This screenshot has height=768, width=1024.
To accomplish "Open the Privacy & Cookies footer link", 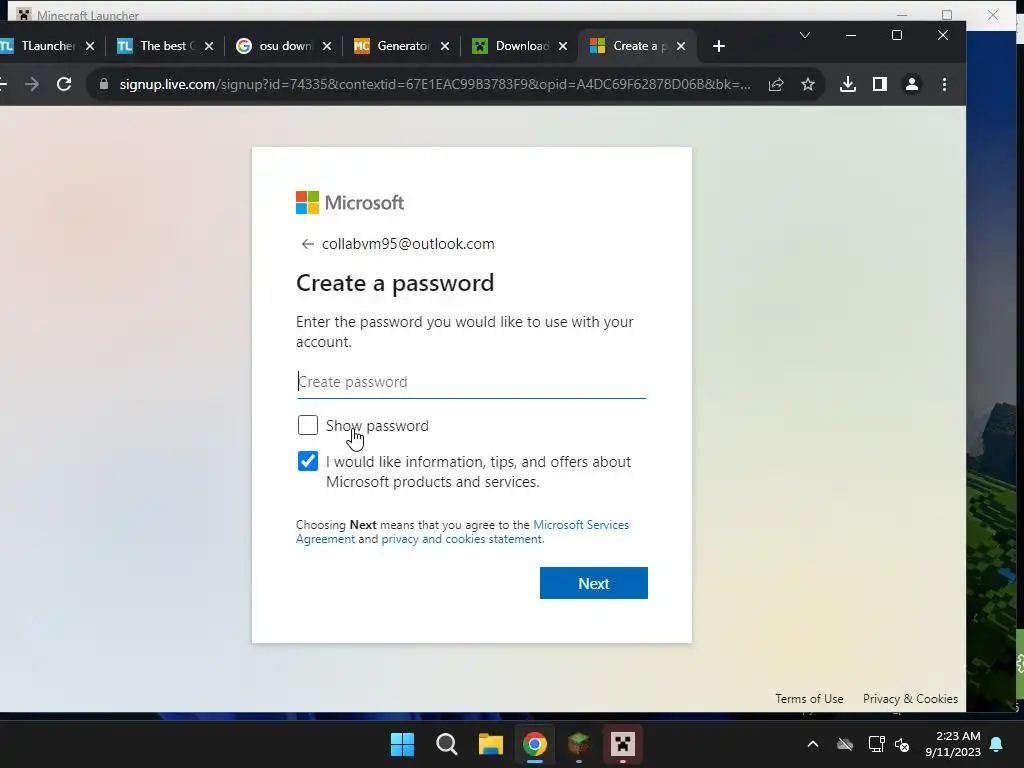I will point(910,699).
